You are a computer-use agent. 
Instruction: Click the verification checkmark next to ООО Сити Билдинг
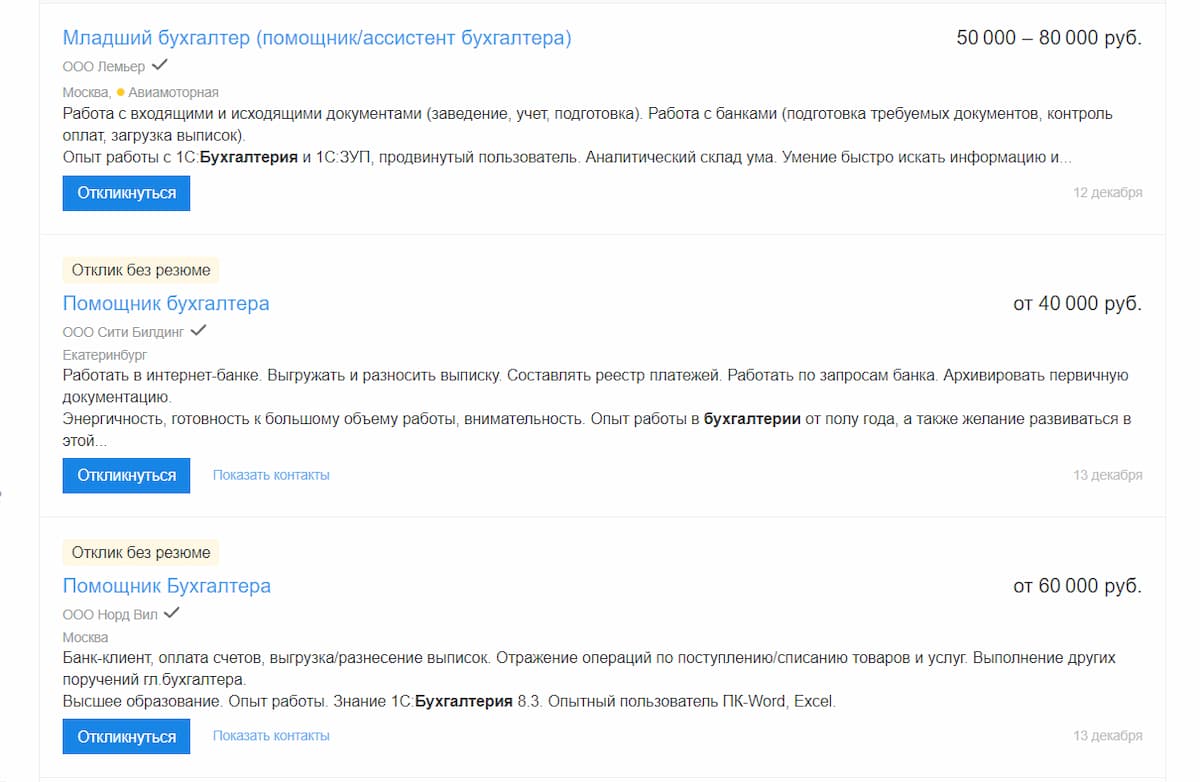click(x=197, y=329)
